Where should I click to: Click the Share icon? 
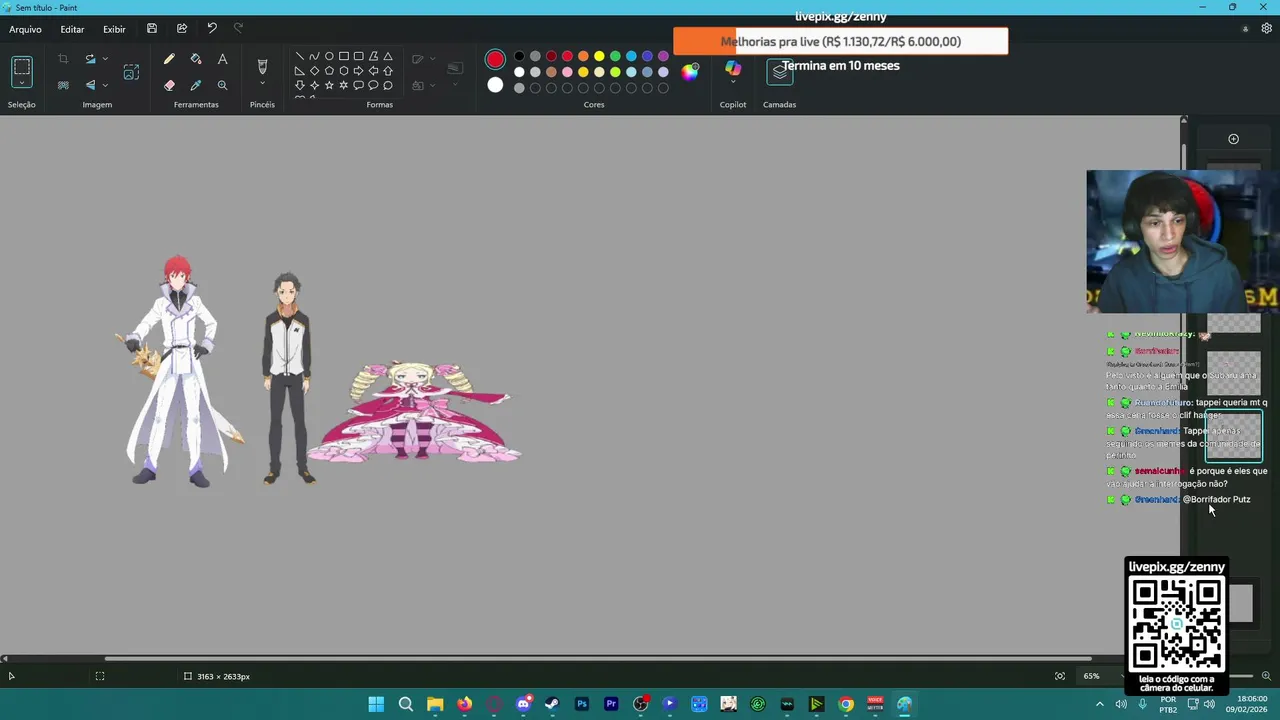point(182,29)
